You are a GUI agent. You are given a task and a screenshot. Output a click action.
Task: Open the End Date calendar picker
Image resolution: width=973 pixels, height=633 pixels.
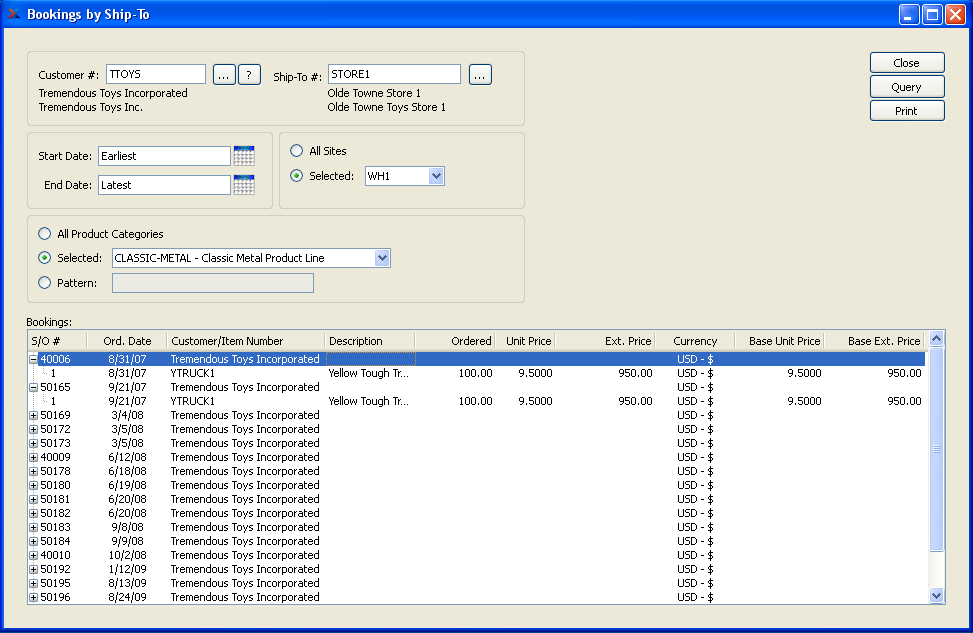click(244, 184)
